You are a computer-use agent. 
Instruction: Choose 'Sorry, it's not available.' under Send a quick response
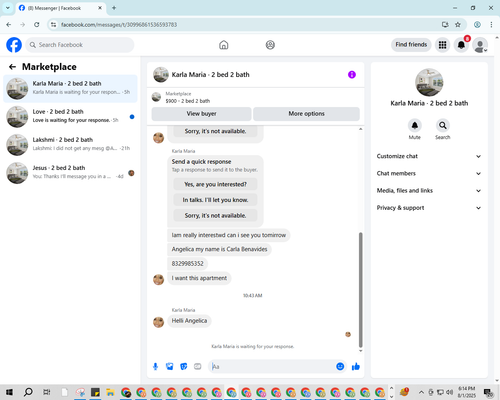[x=215, y=216]
